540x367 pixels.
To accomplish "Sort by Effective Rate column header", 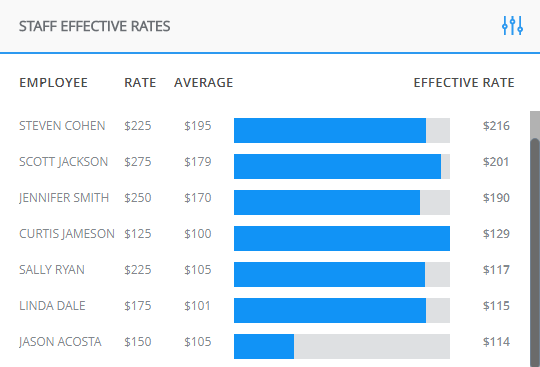I will coord(464,83).
